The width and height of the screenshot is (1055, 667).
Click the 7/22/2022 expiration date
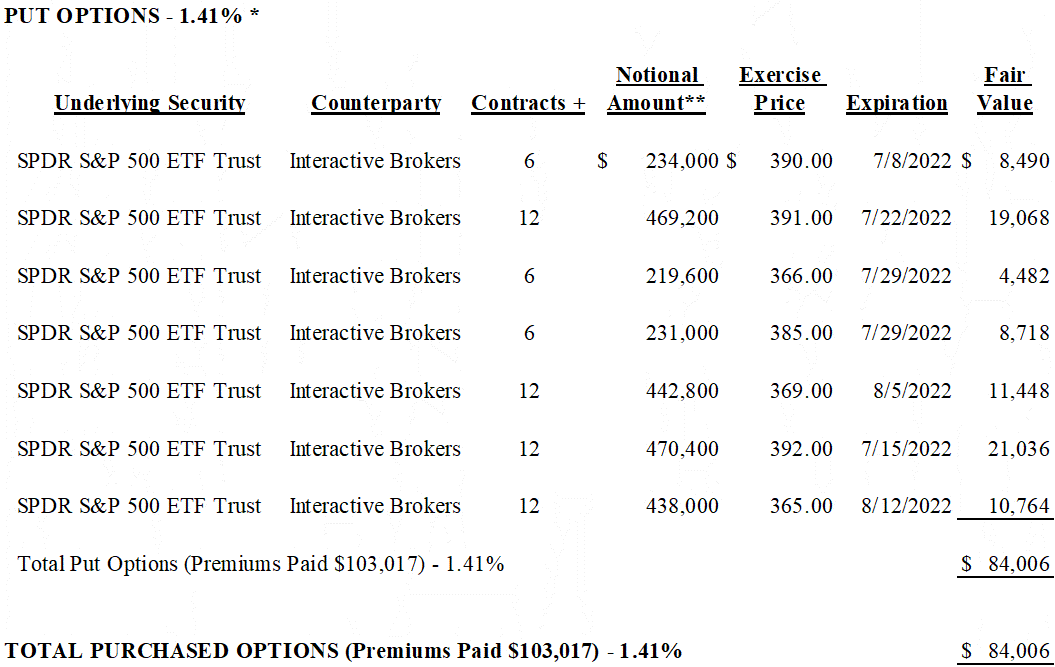(x=905, y=218)
